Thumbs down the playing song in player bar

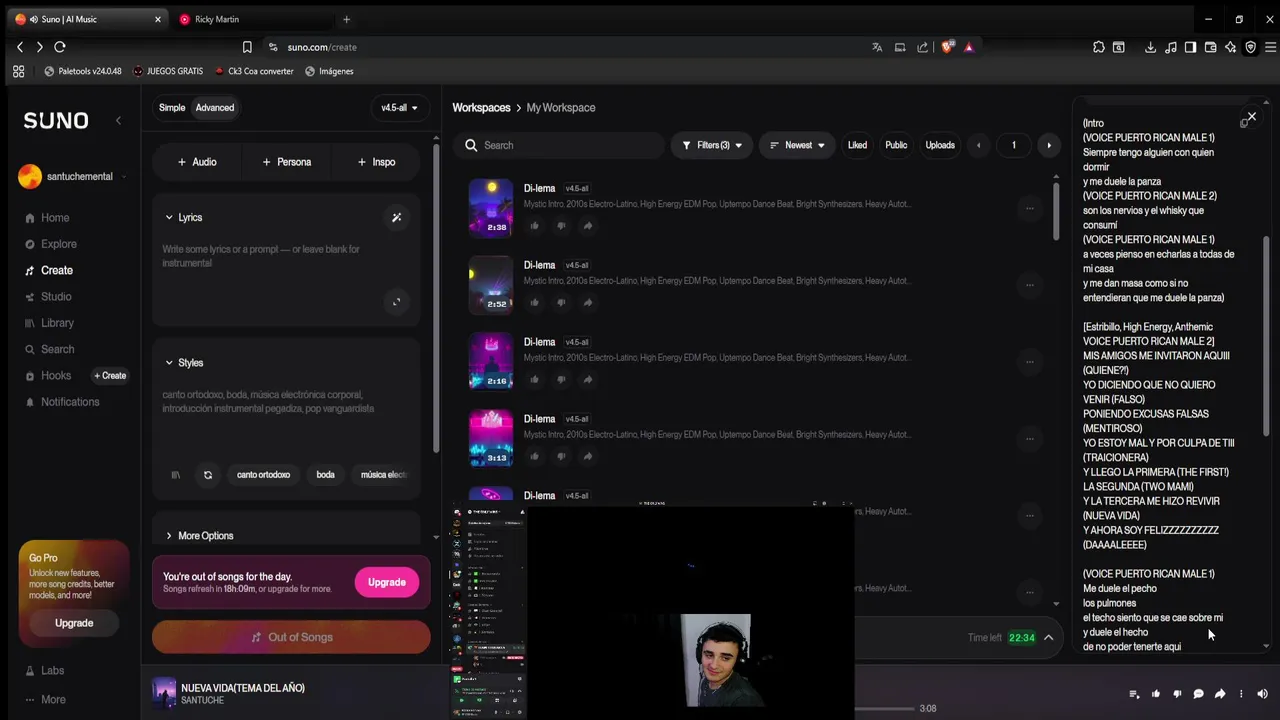(1177, 694)
